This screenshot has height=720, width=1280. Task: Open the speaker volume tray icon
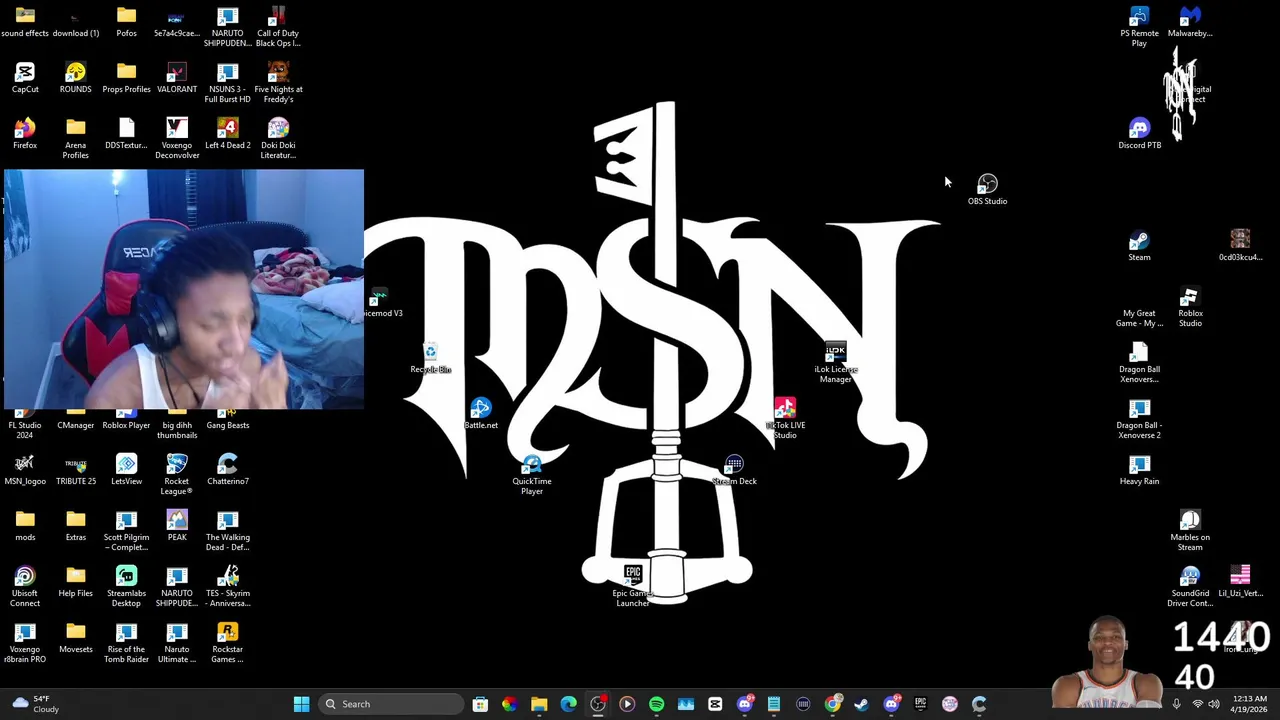pyautogui.click(x=1214, y=704)
